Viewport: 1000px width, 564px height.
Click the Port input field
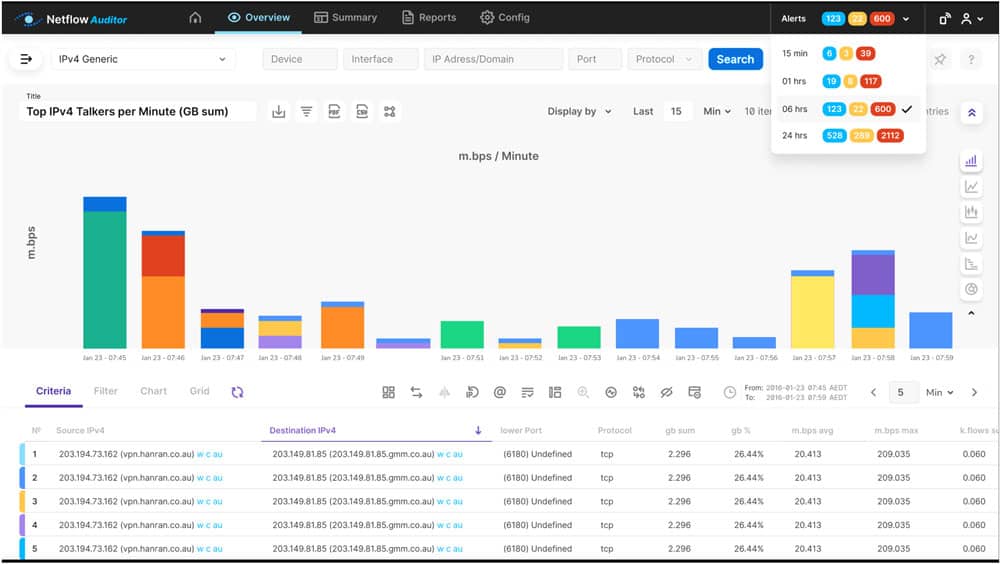coord(595,59)
